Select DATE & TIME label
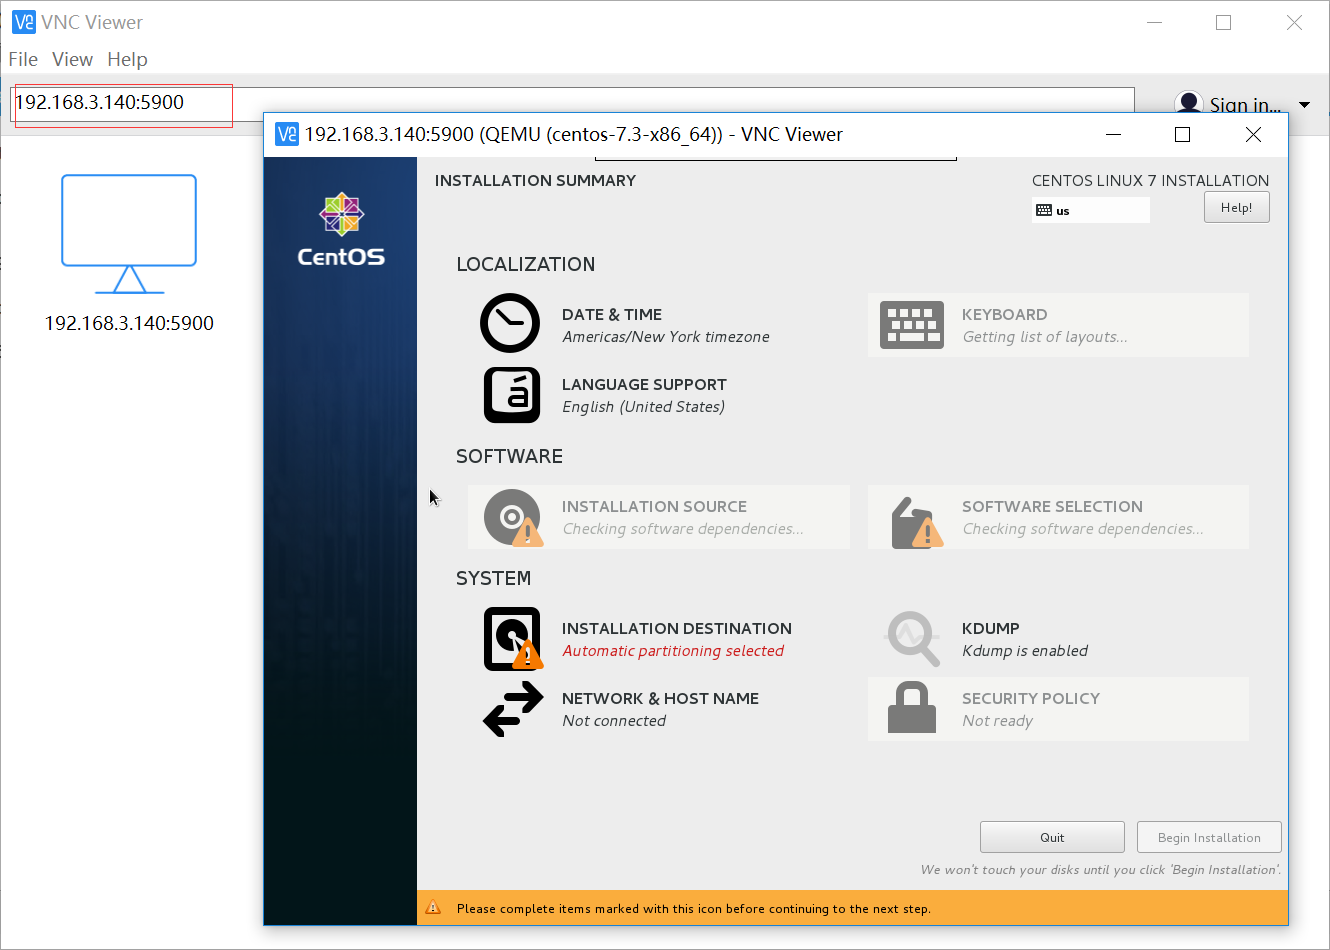1330x950 pixels. pos(612,314)
